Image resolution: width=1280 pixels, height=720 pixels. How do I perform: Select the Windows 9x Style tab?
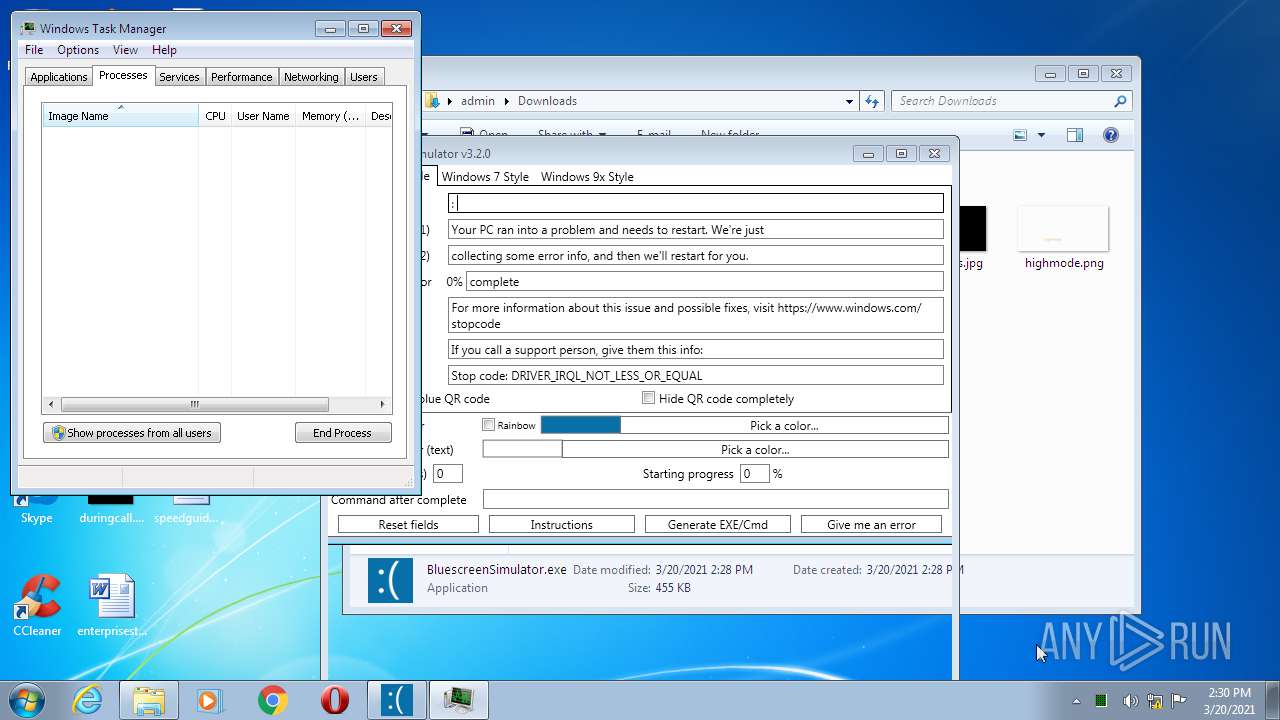tap(587, 177)
